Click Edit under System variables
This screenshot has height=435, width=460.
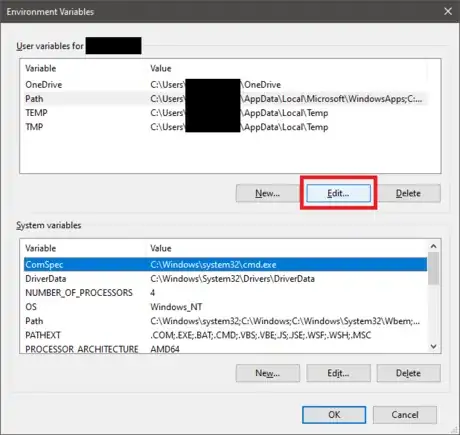[338, 373]
